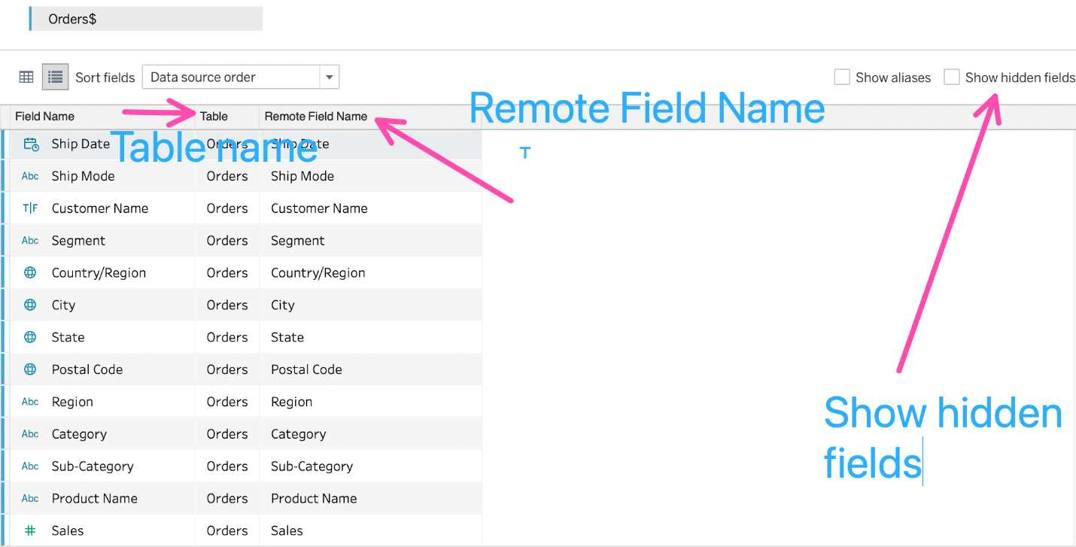1076x547 pixels.
Task: Select the metadata list view icon
Action: (x=55, y=77)
